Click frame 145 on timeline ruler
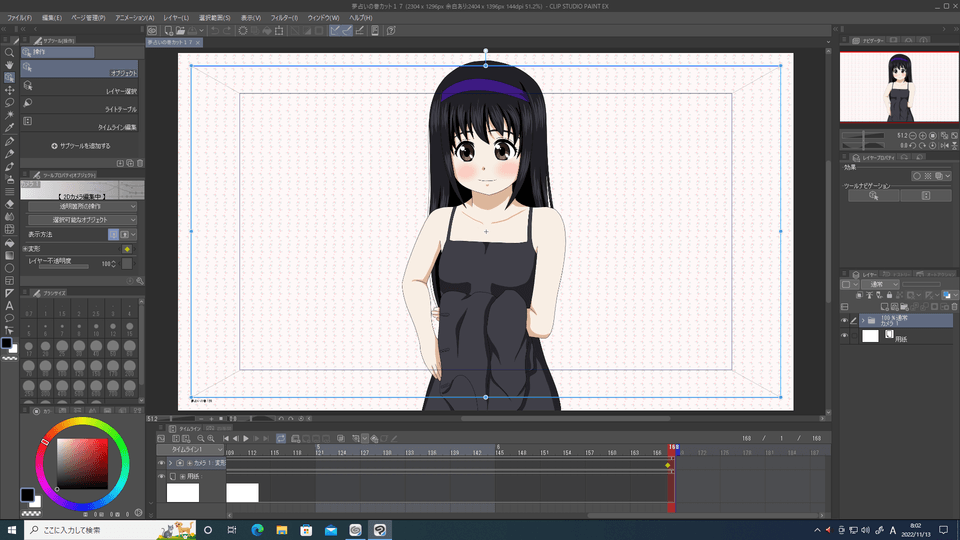 (x=500, y=452)
